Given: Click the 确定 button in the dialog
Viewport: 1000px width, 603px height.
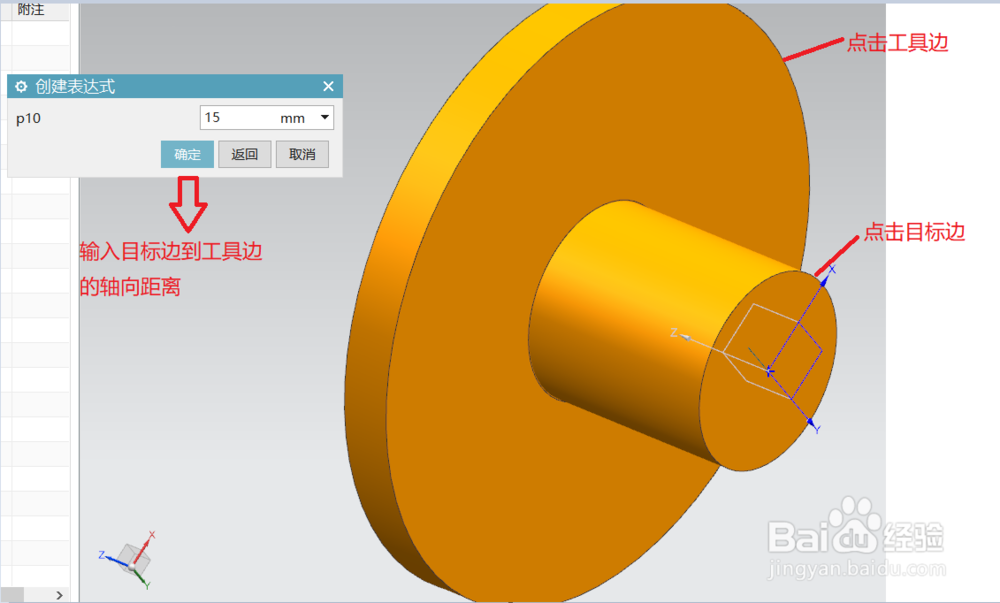Looking at the screenshot, I should (187, 154).
